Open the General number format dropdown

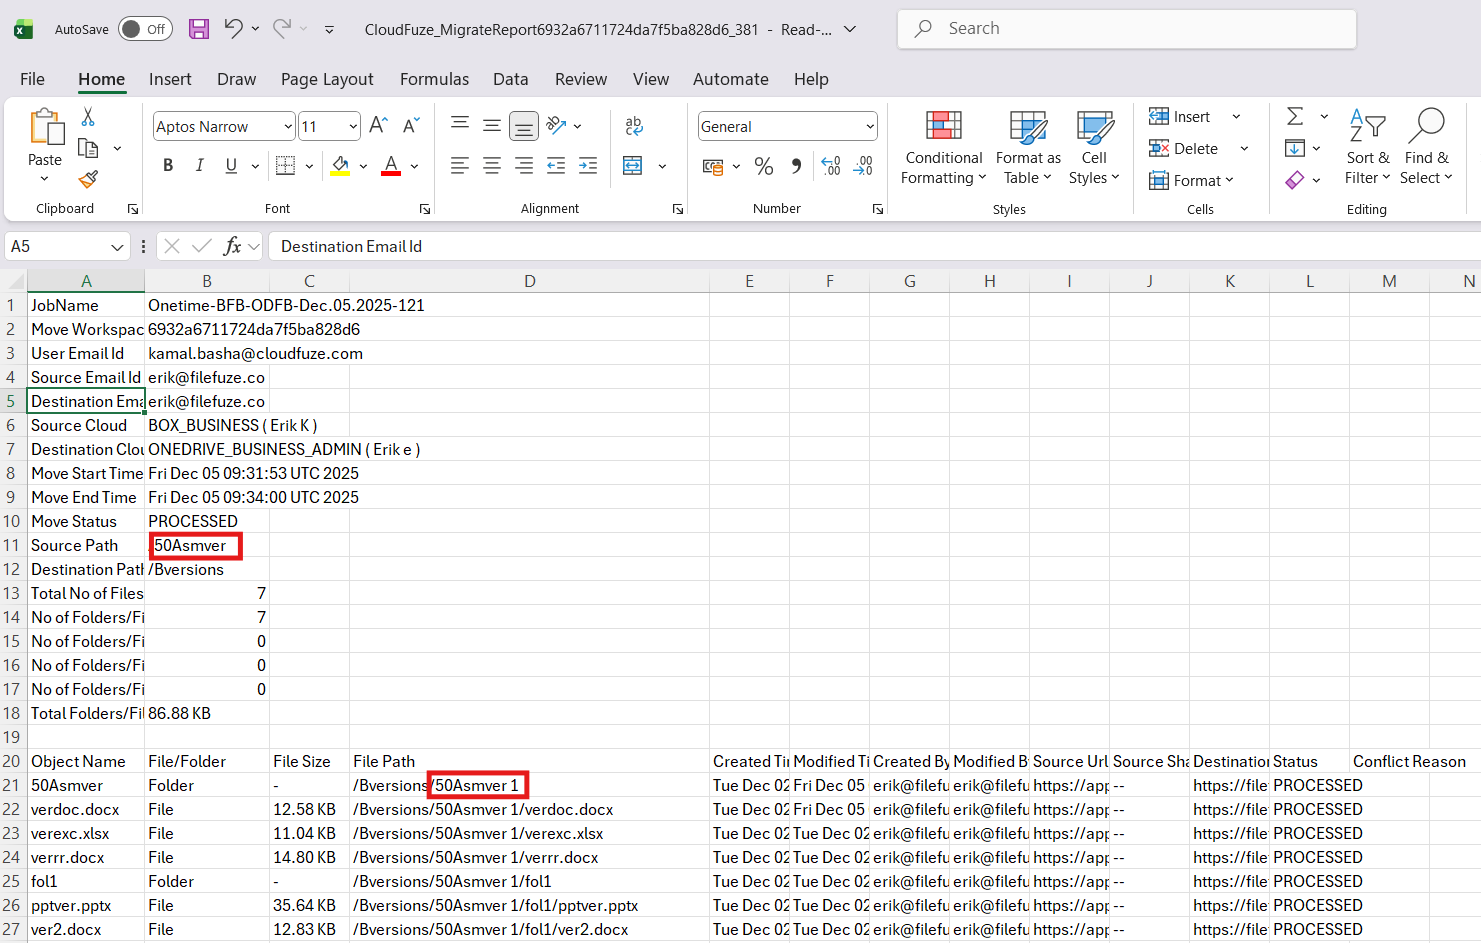click(x=869, y=127)
